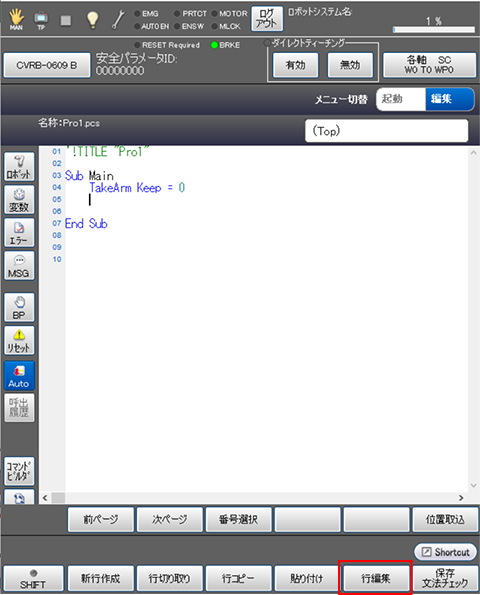Click the ロボット robot sidebar icon
The height and width of the screenshot is (595, 480).
(19, 167)
